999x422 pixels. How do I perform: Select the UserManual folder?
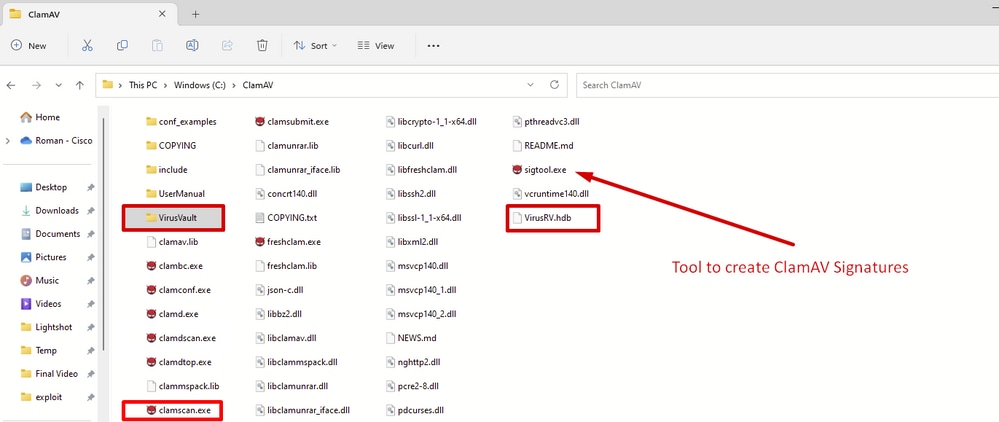coord(175,193)
